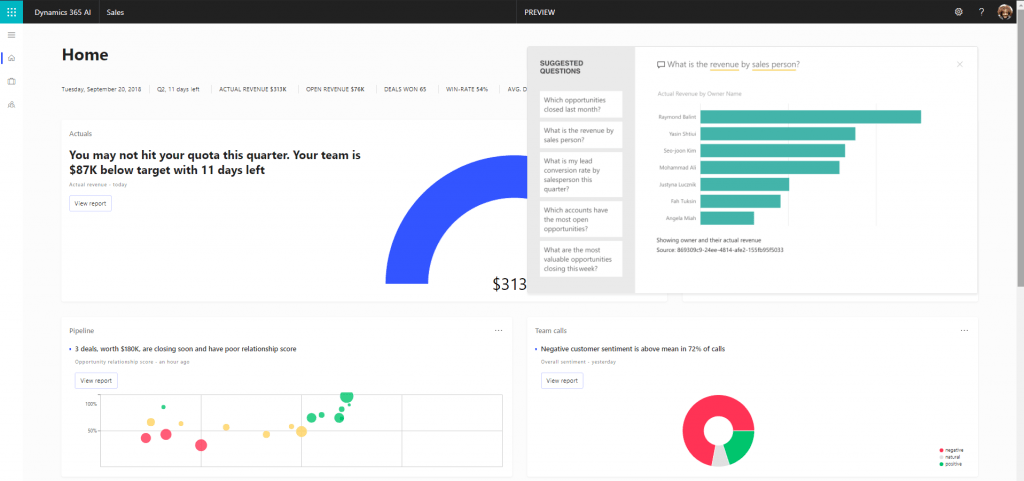Click negative customer sentiment 72% insight
This screenshot has width=1024, height=481.
point(633,349)
